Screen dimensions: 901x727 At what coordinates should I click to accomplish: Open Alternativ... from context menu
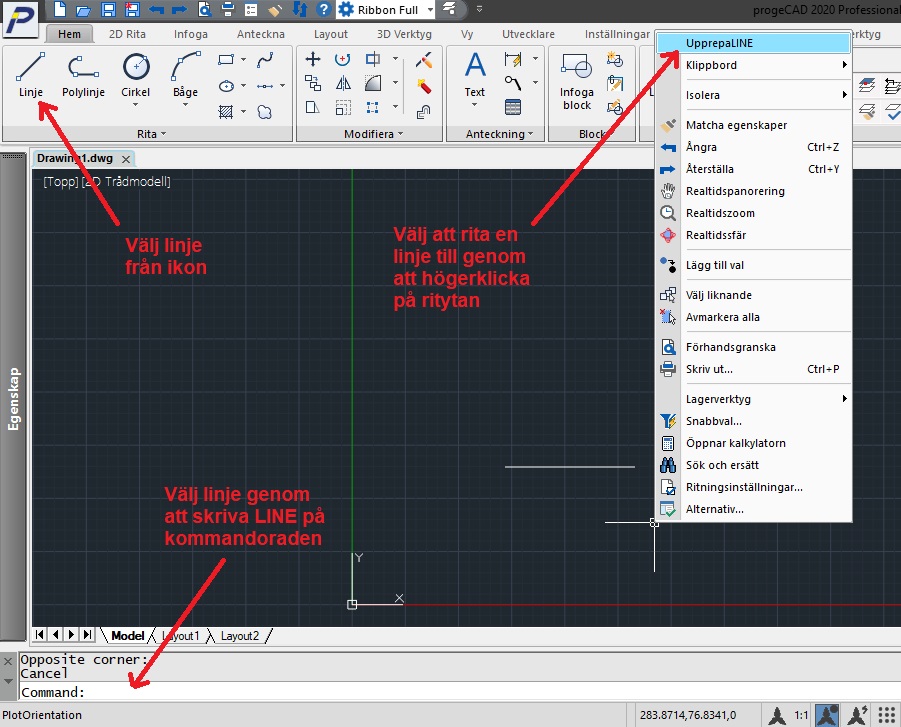point(753,509)
